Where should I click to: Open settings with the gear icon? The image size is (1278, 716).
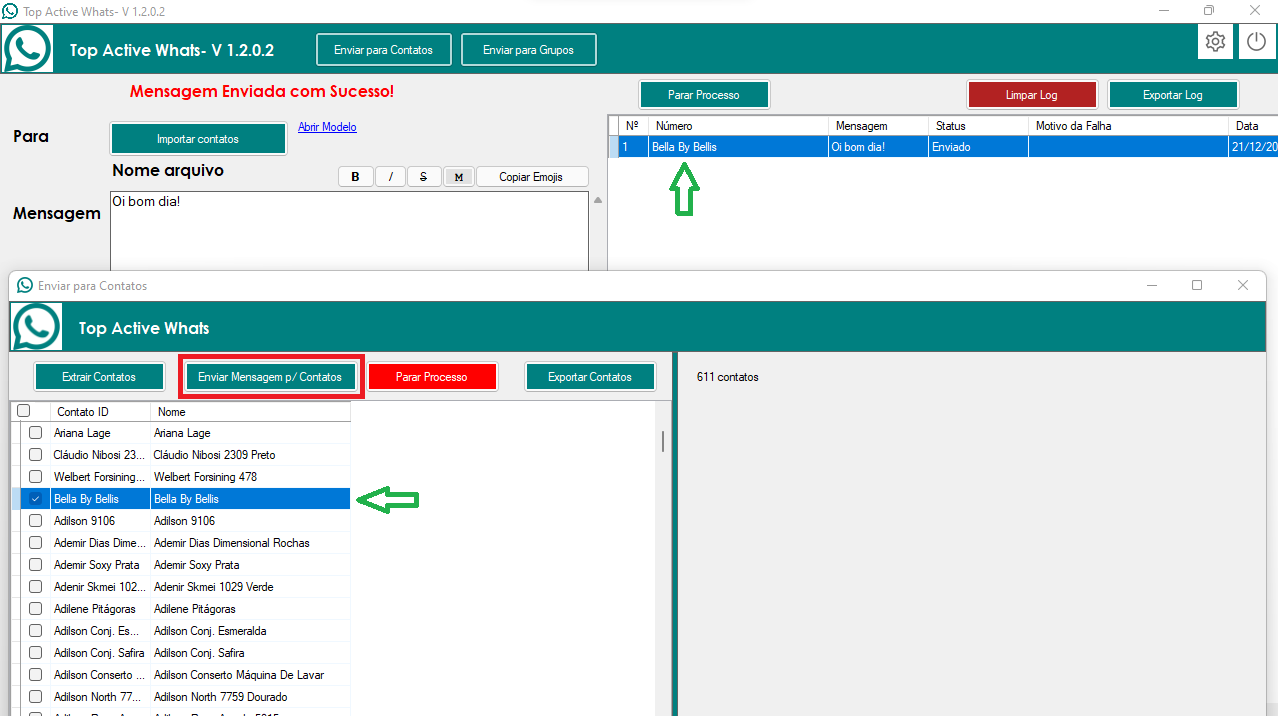click(x=1215, y=42)
